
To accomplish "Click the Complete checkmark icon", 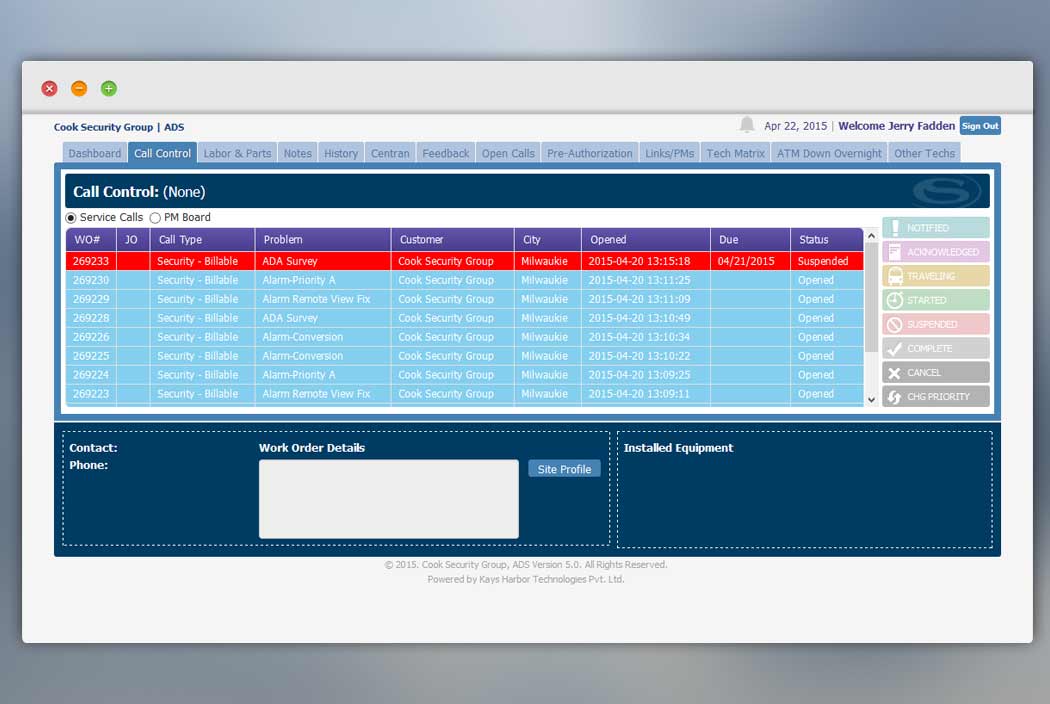I will 895,348.
